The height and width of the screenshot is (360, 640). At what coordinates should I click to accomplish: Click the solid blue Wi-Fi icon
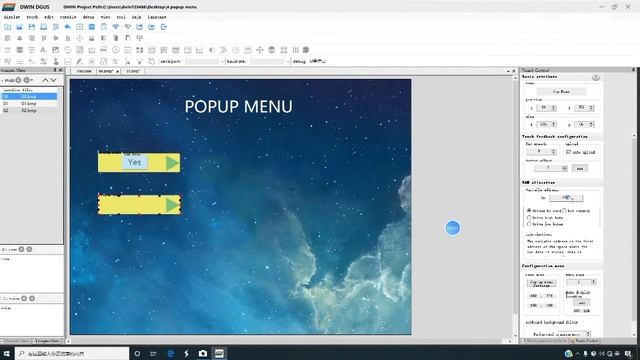tap(116, 27)
